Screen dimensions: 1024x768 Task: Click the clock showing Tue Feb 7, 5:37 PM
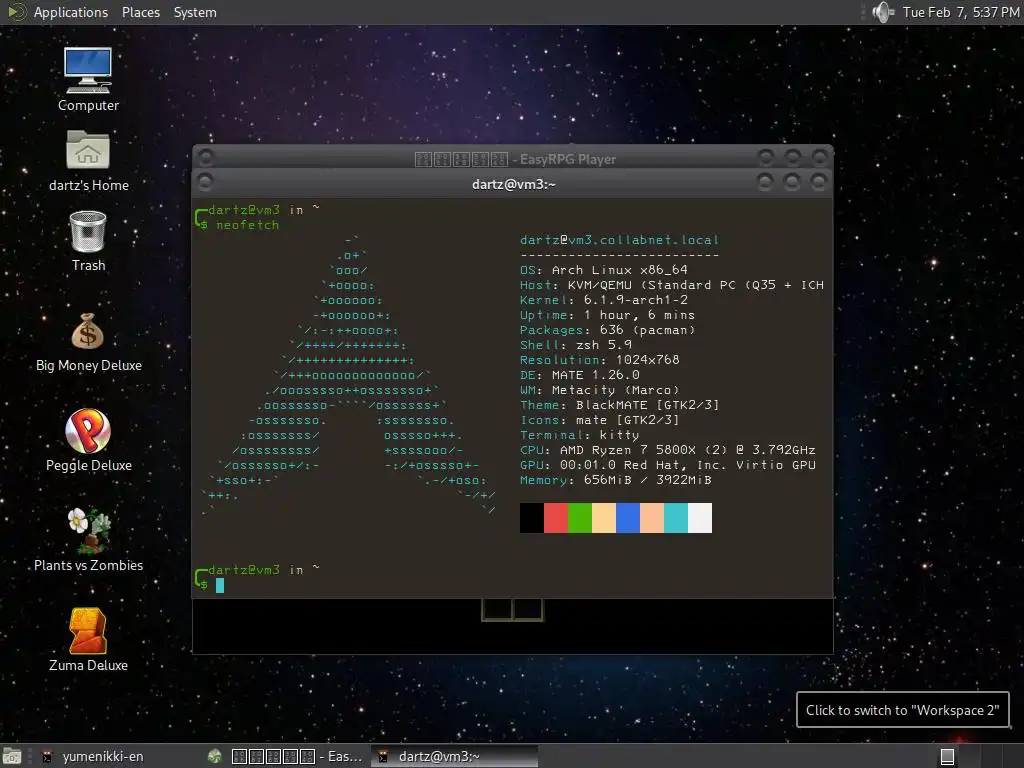[961, 12]
